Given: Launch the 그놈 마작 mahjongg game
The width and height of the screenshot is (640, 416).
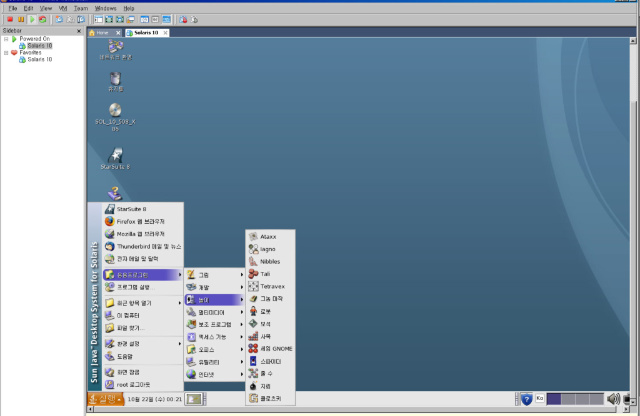Looking at the screenshot, I should pyautogui.click(x=270, y=299).
